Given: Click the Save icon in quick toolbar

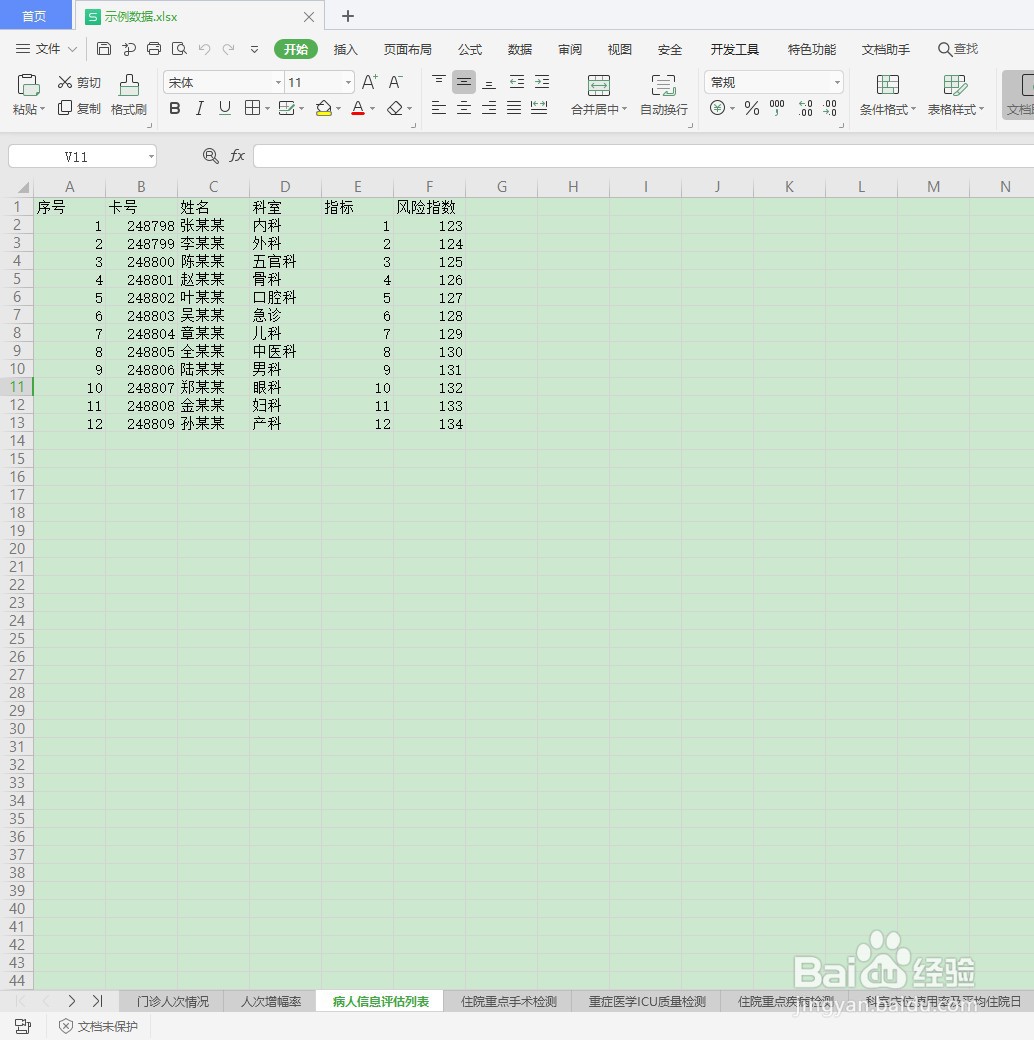Looking at the screenshot, I should pos(103,48).
